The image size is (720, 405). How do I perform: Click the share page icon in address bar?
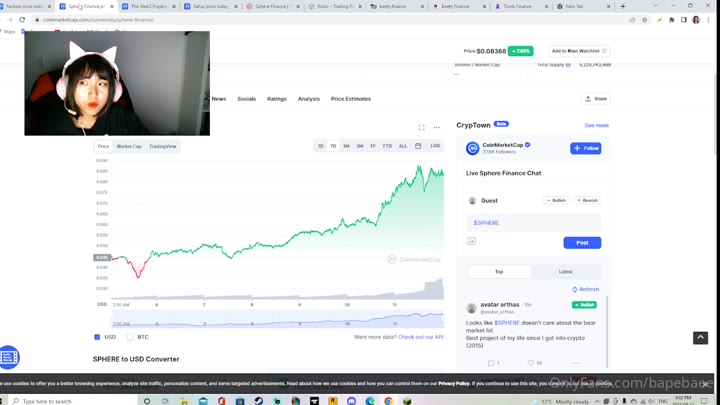(x=632, y=20)
